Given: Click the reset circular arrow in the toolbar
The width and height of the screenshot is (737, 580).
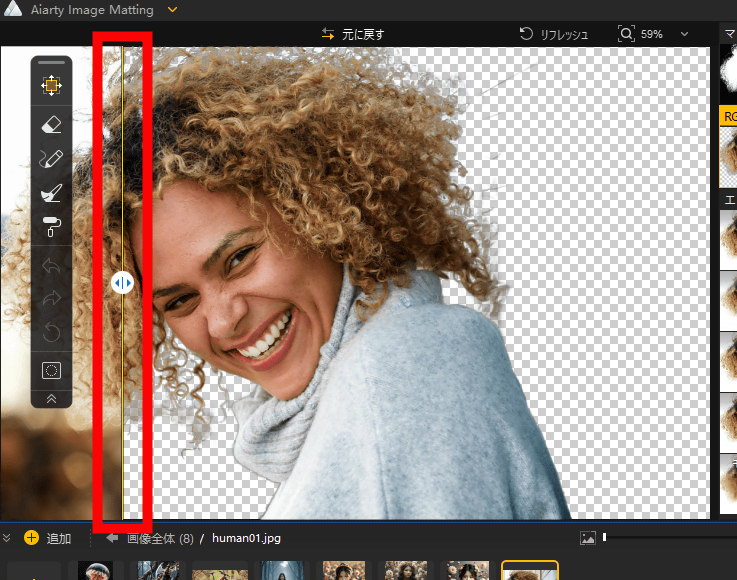Looking at the screenshot, I should pyautogui.click(x=51, y=332).
